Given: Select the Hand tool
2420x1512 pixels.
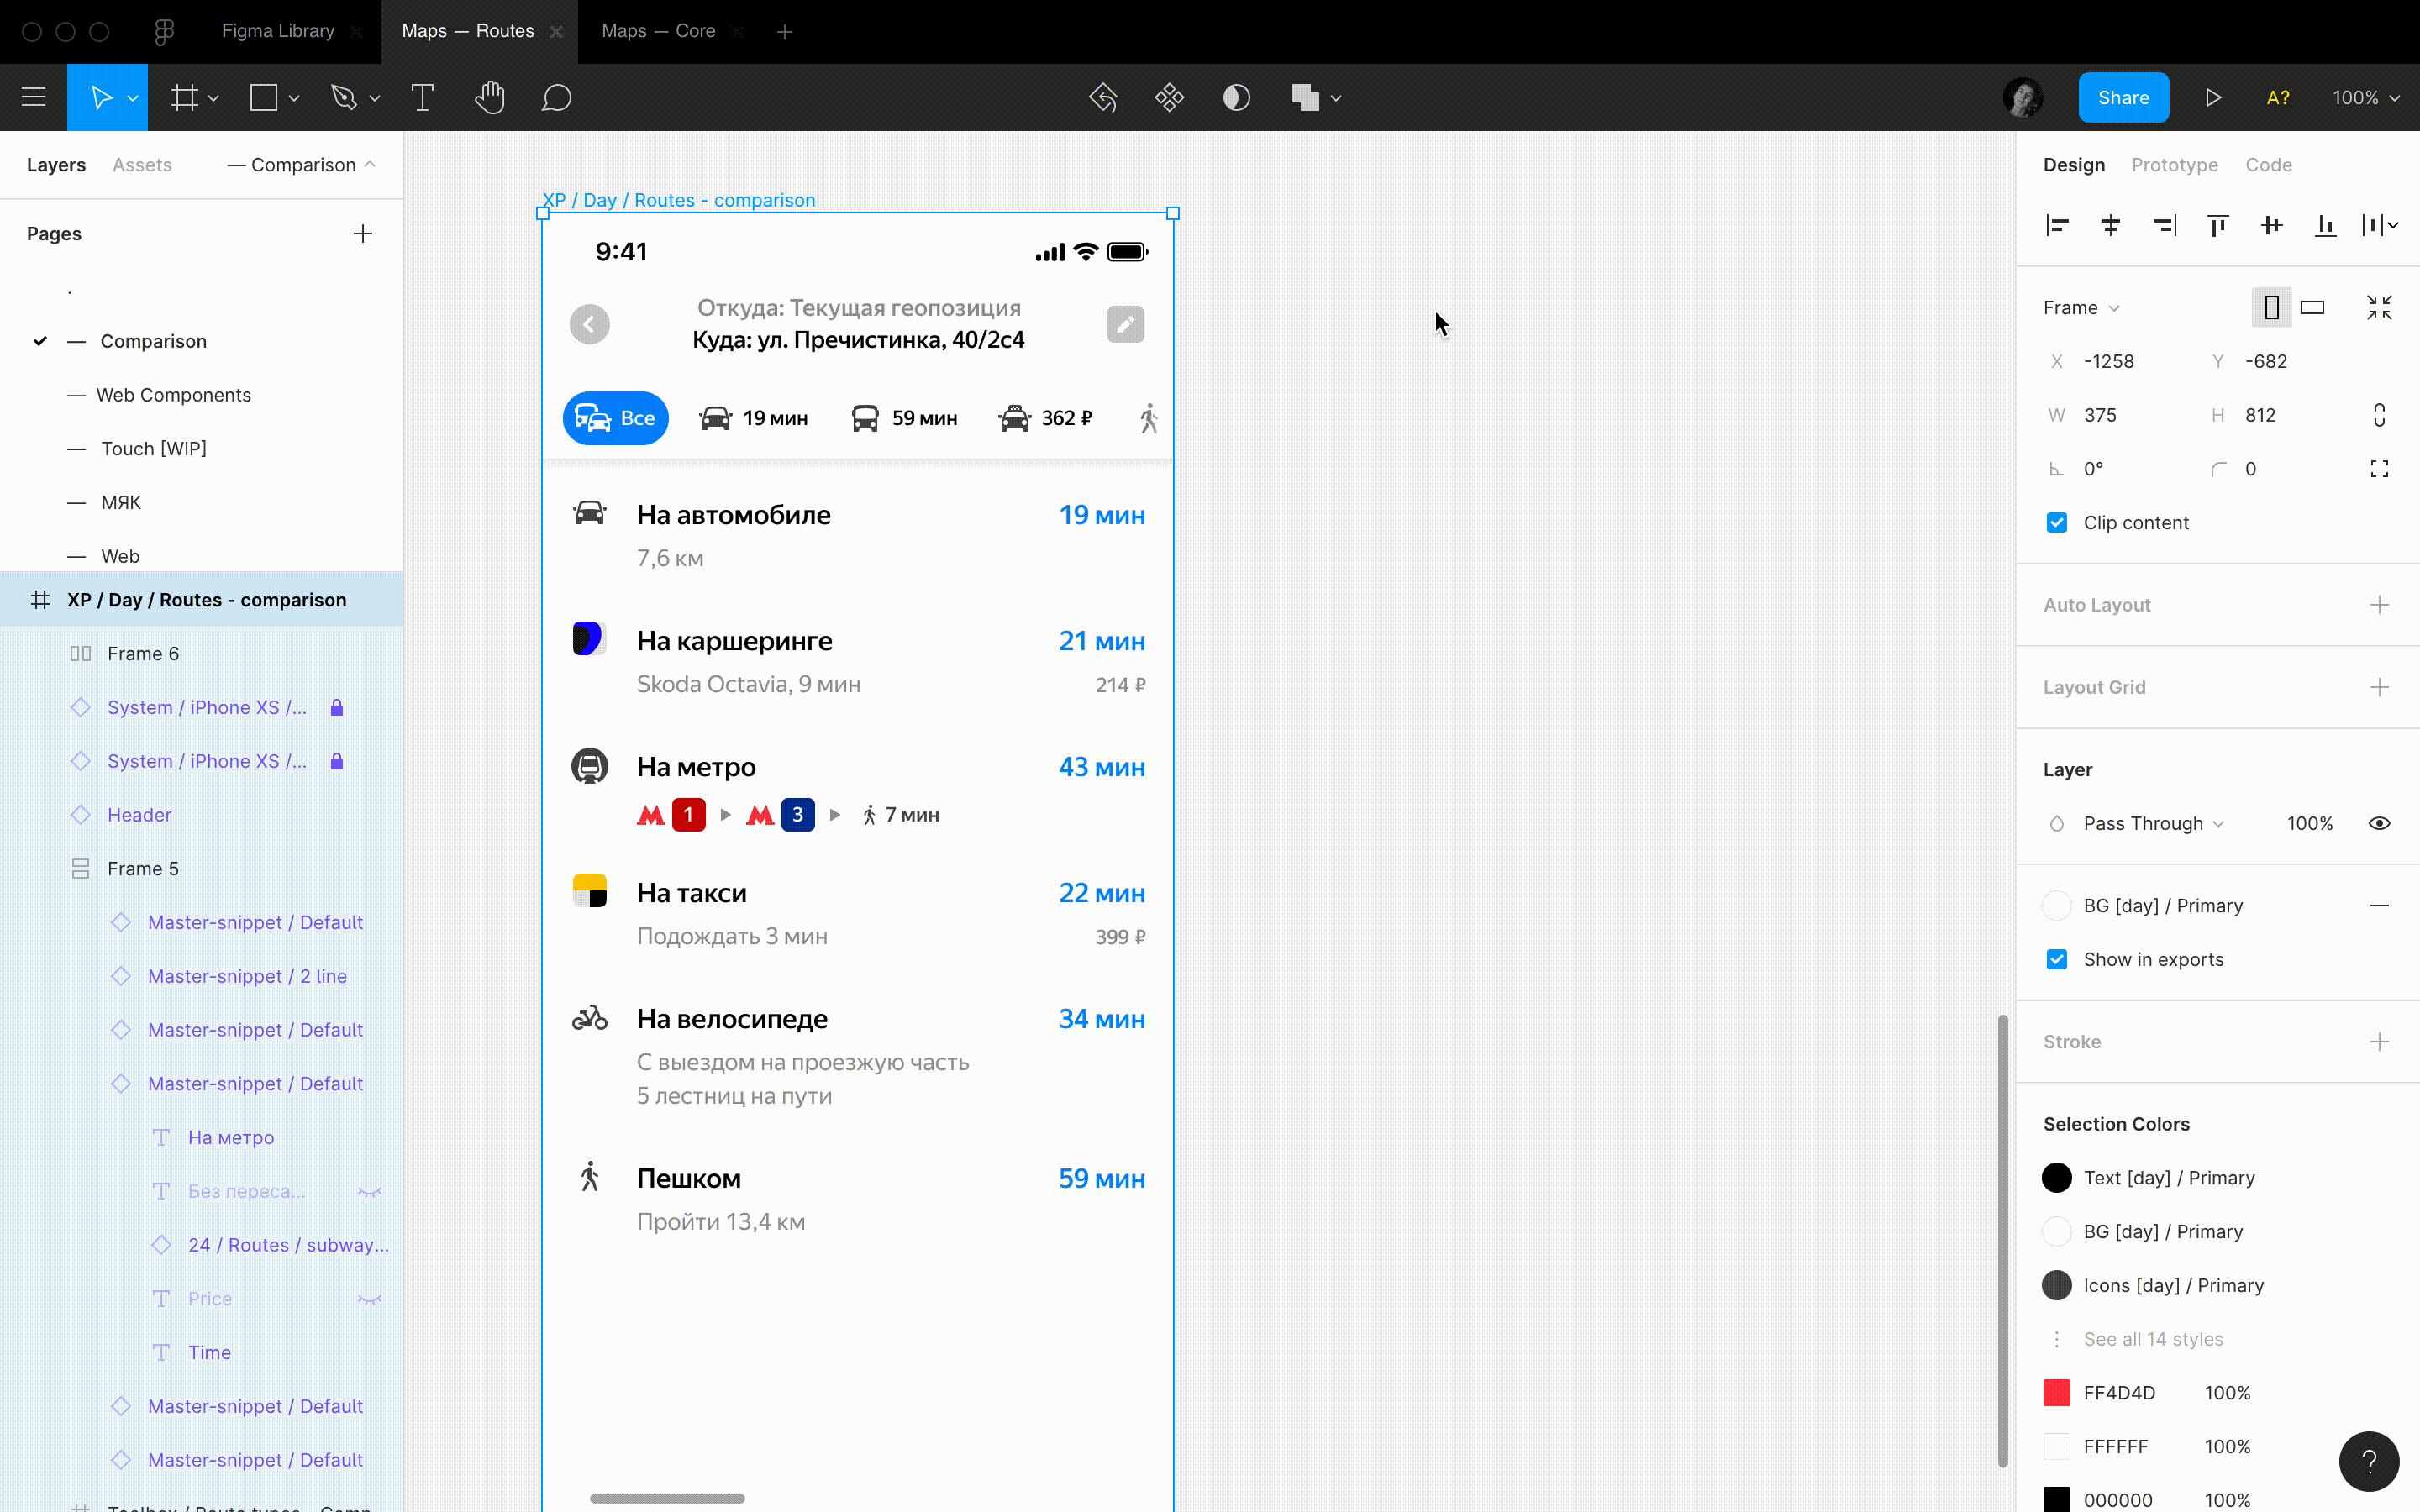Looking at the screenshot, I should pos(489,97).
